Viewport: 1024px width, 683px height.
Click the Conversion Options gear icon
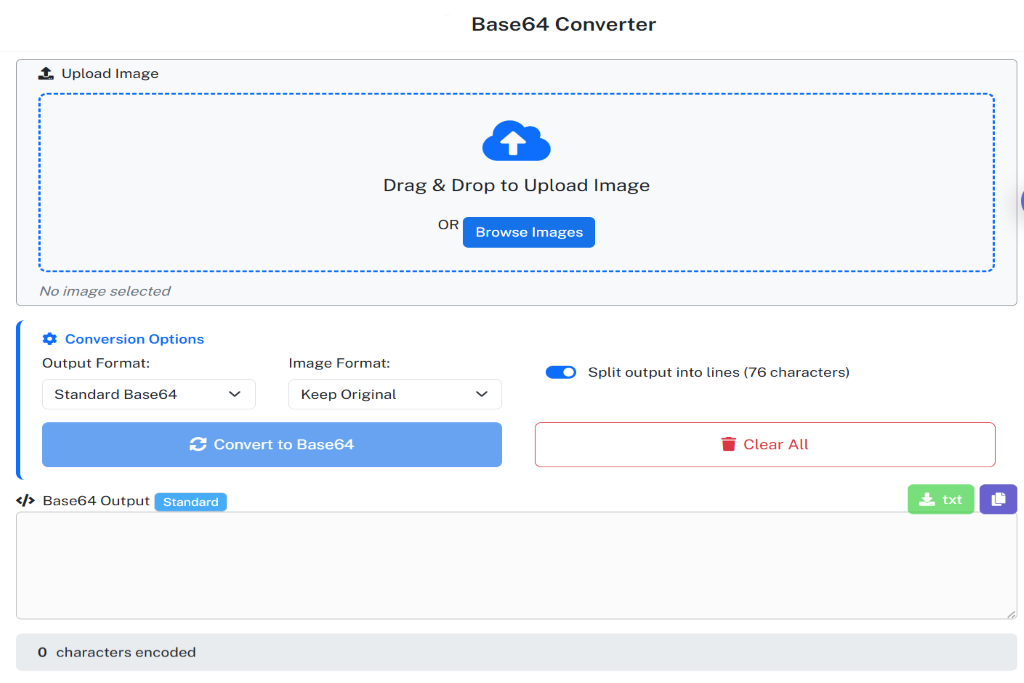click(x=50, y=339)
